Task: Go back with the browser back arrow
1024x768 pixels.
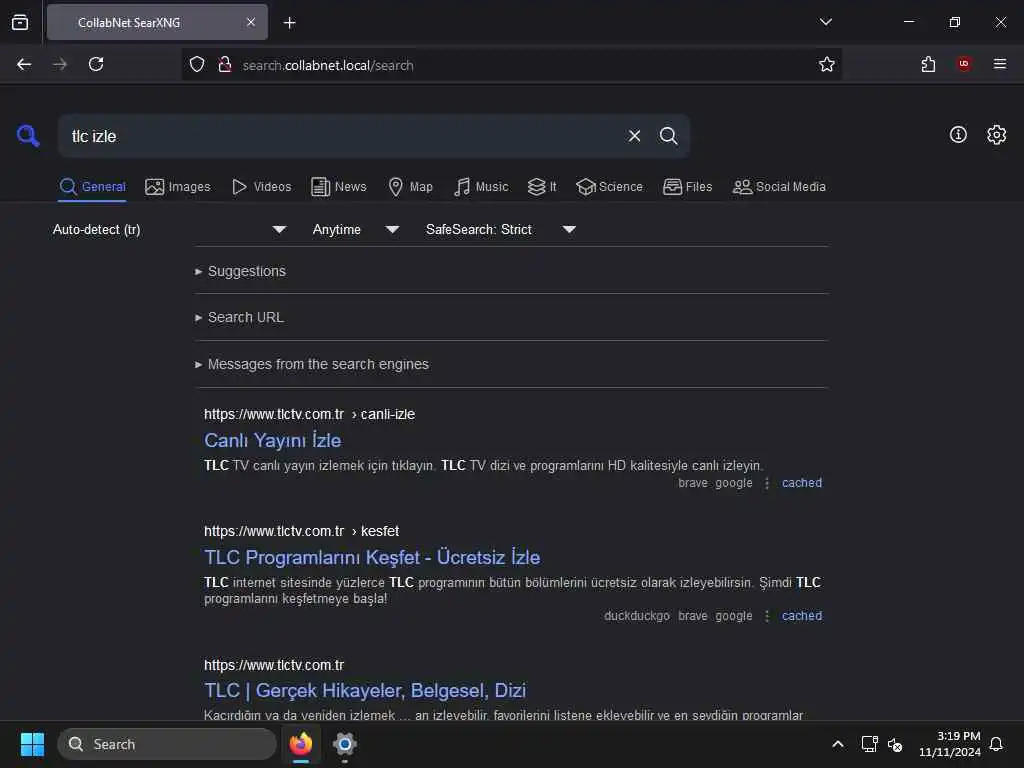Action: tap(24, 64)
